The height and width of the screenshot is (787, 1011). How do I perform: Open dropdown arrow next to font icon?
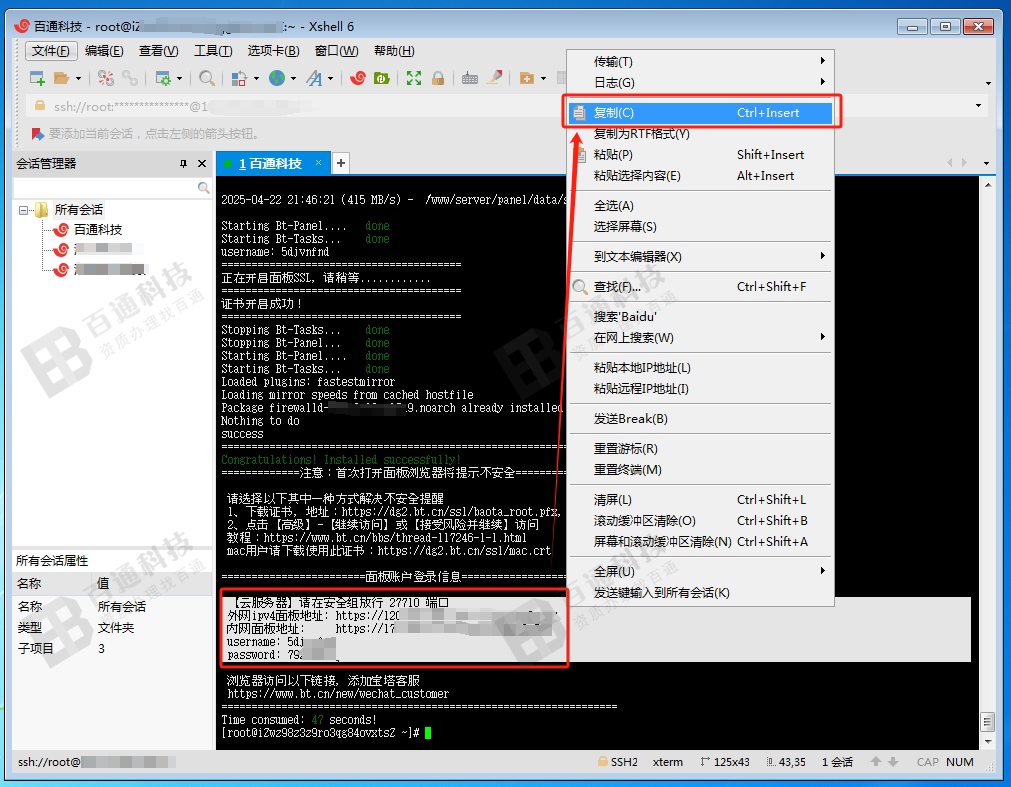click(x=330, y=79)
